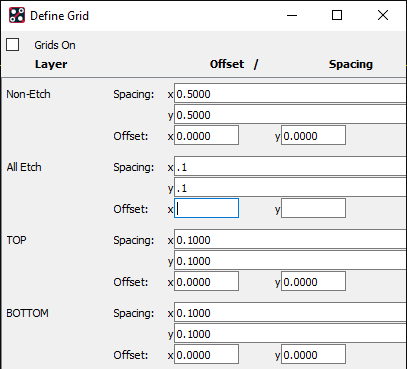This screenshot has width=407, height=369.
Task: Focus the All Etch offset y field
Action: tap(313, 208)
